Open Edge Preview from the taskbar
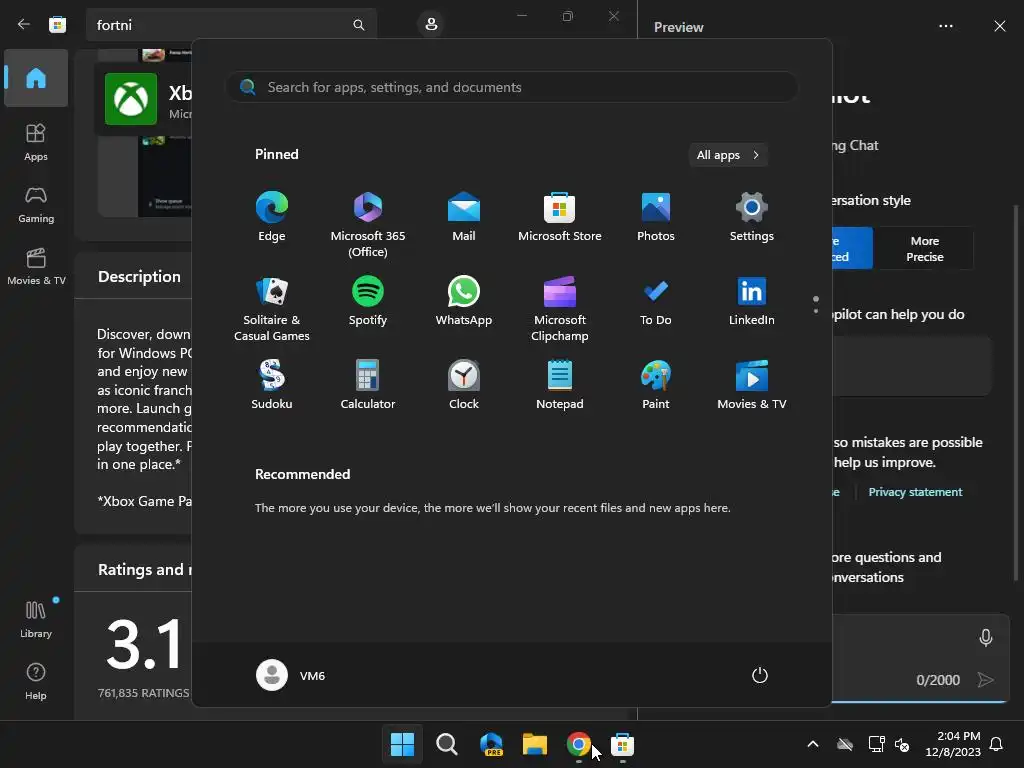This screenshot has height=768, width=1024. [491, 744]
